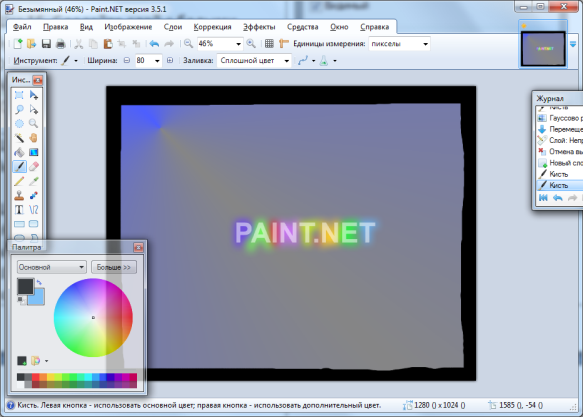Select the Rounded Rectangle shape tool
The width and height of the screenshot is (583, 417).
coord(33,224)
